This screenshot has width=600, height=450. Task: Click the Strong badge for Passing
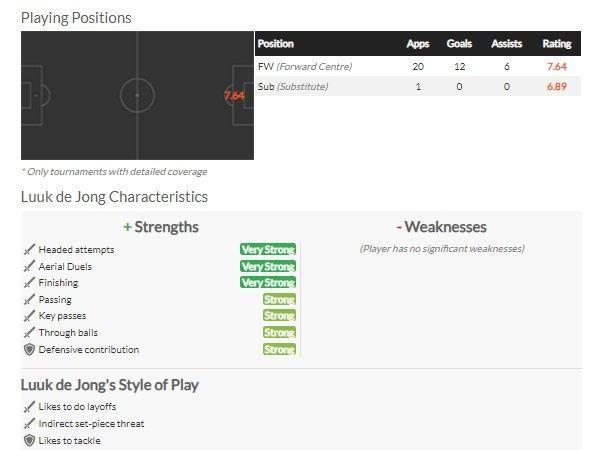[279, 300]
